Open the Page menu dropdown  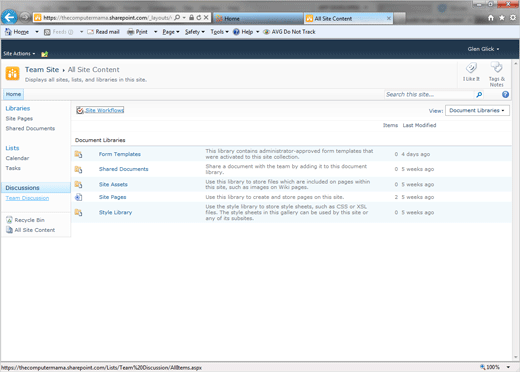click(x=171, y=32)
